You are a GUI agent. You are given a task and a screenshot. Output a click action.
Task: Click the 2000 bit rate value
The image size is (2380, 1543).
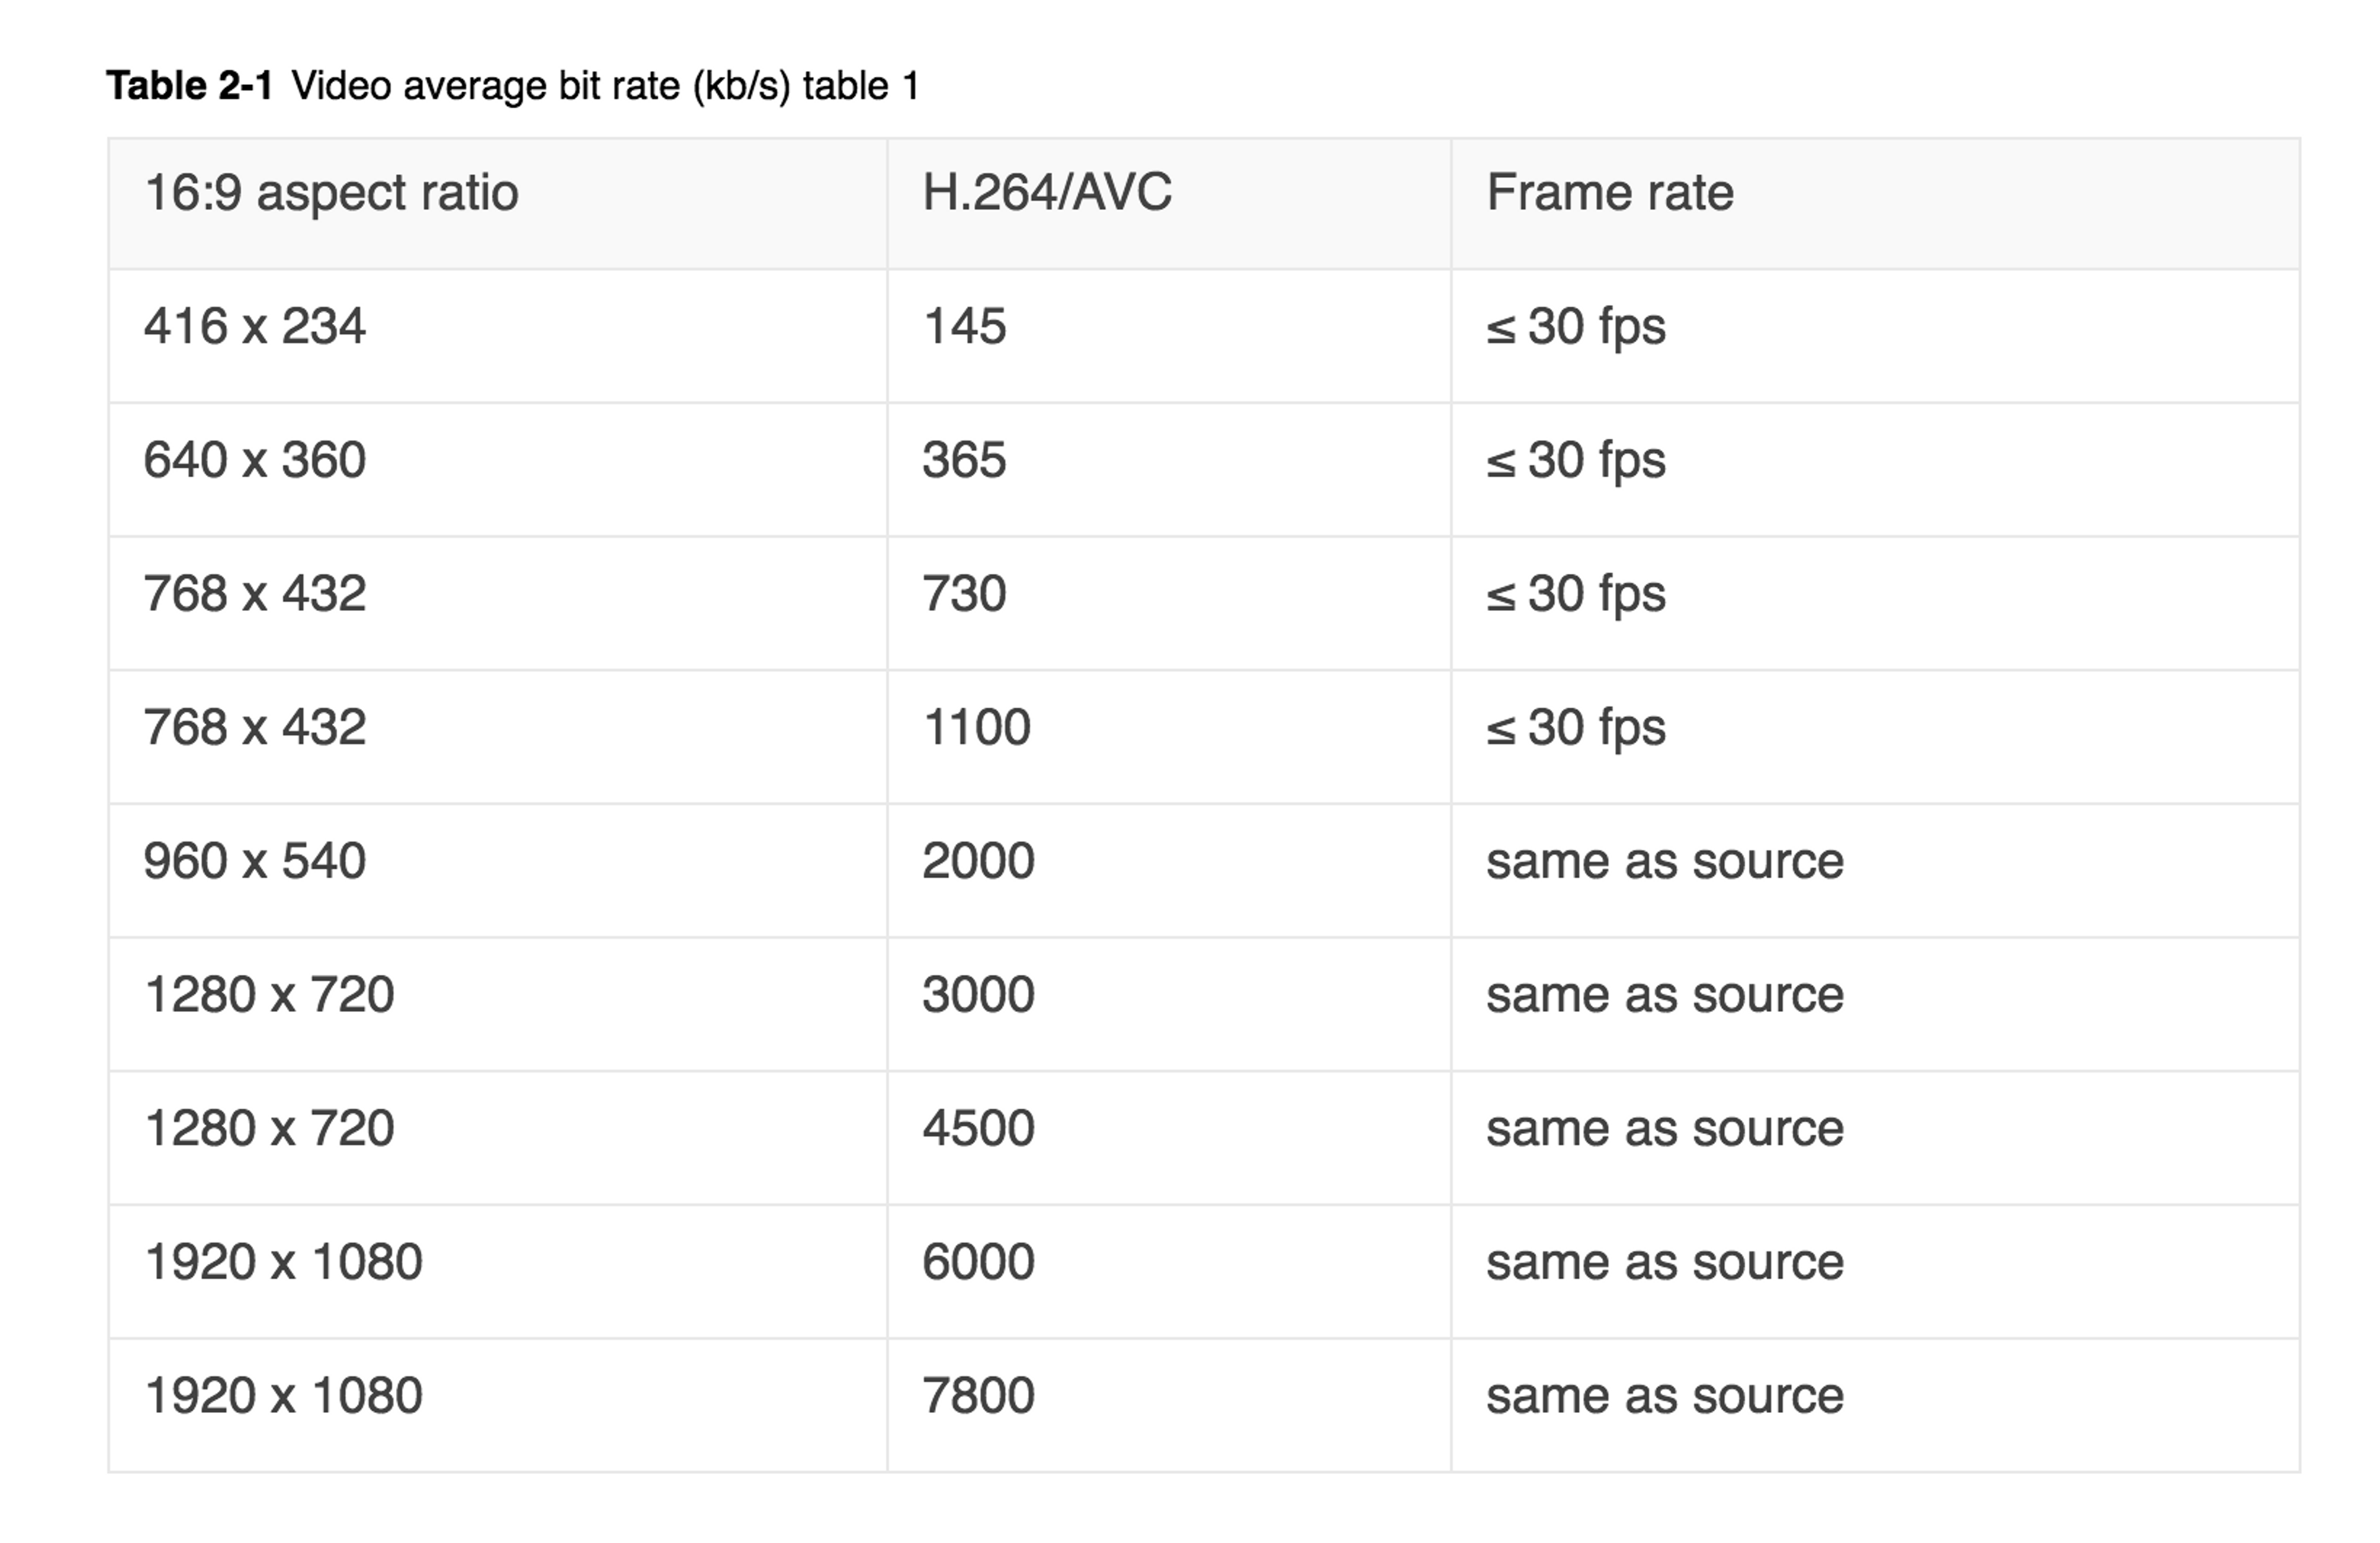pyautogui.click(x=978, y=861)
